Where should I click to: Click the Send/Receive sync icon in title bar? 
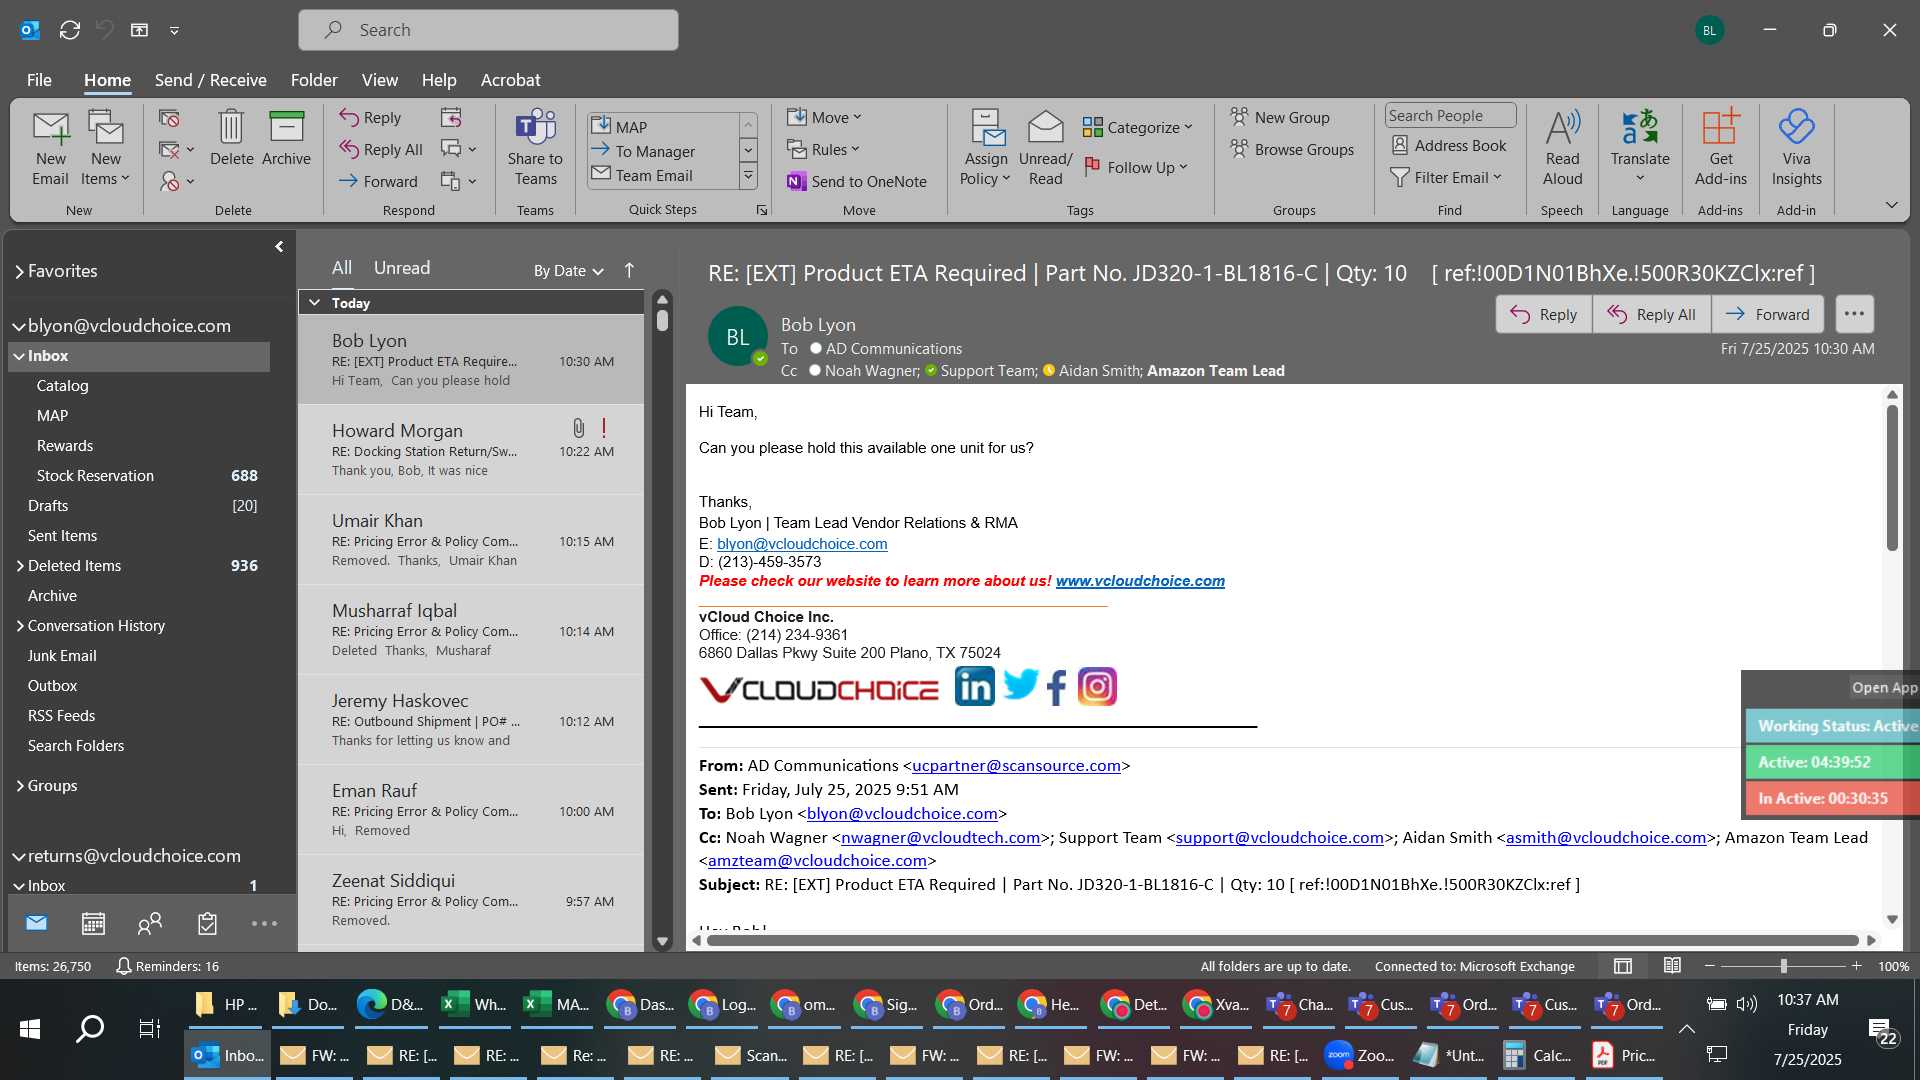70,30
